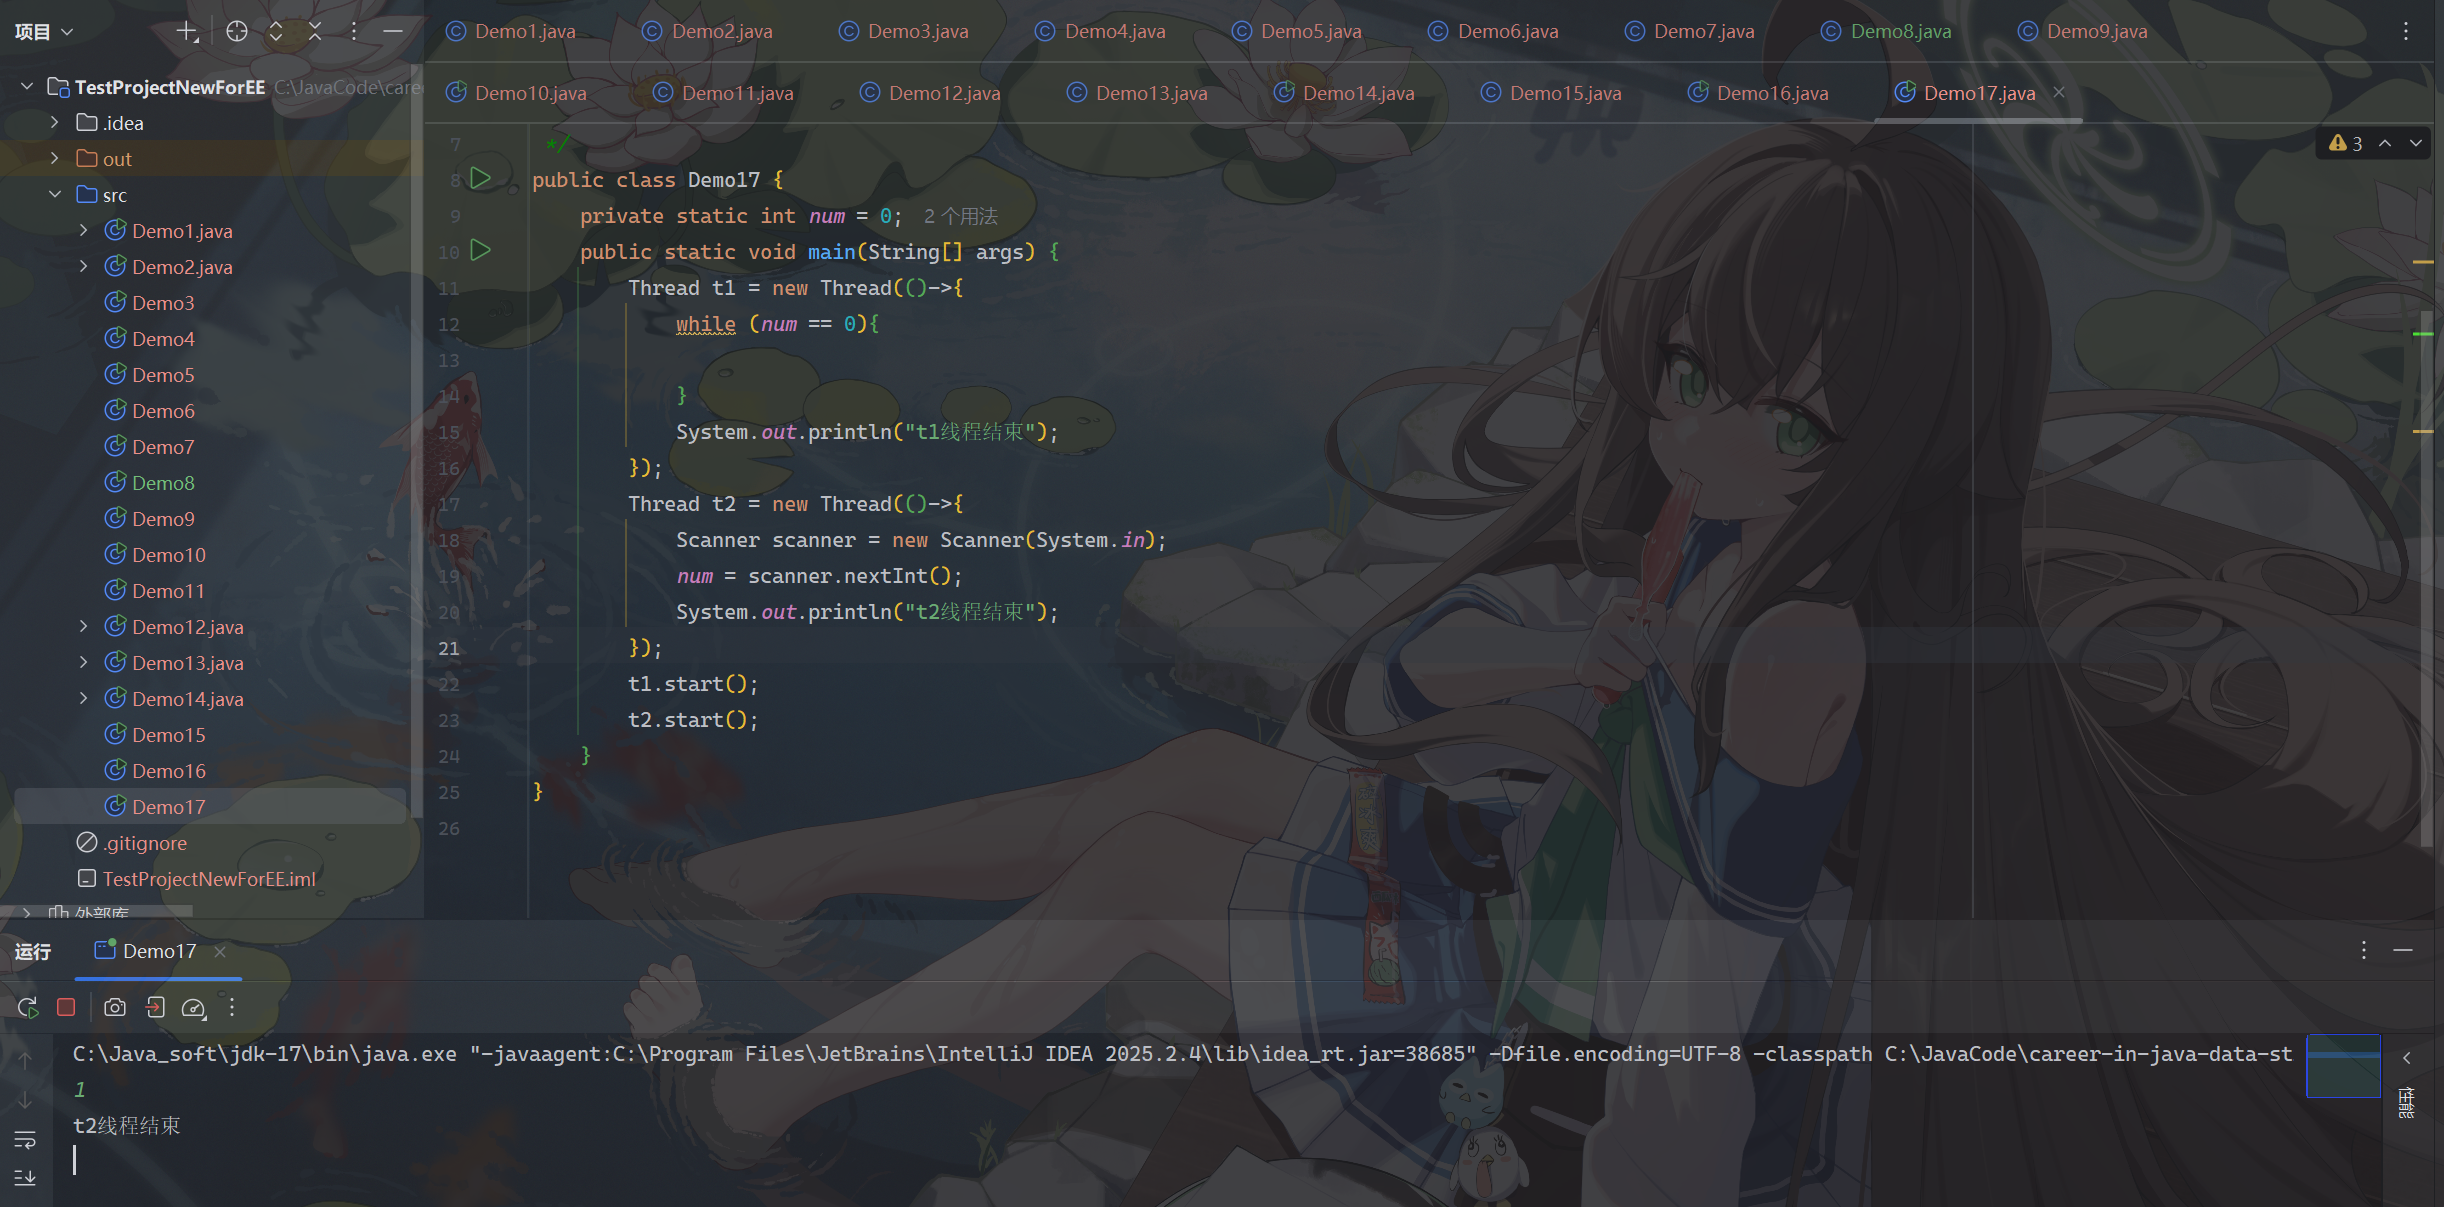The height and width of the screenshot is (1207, 2444).
Task: Switch to the Demo8.java editor tab
Action: click(x=1898, y=31)
